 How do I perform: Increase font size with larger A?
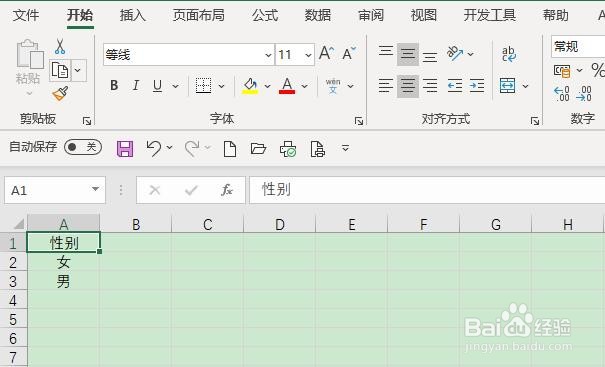coord(326,53)
